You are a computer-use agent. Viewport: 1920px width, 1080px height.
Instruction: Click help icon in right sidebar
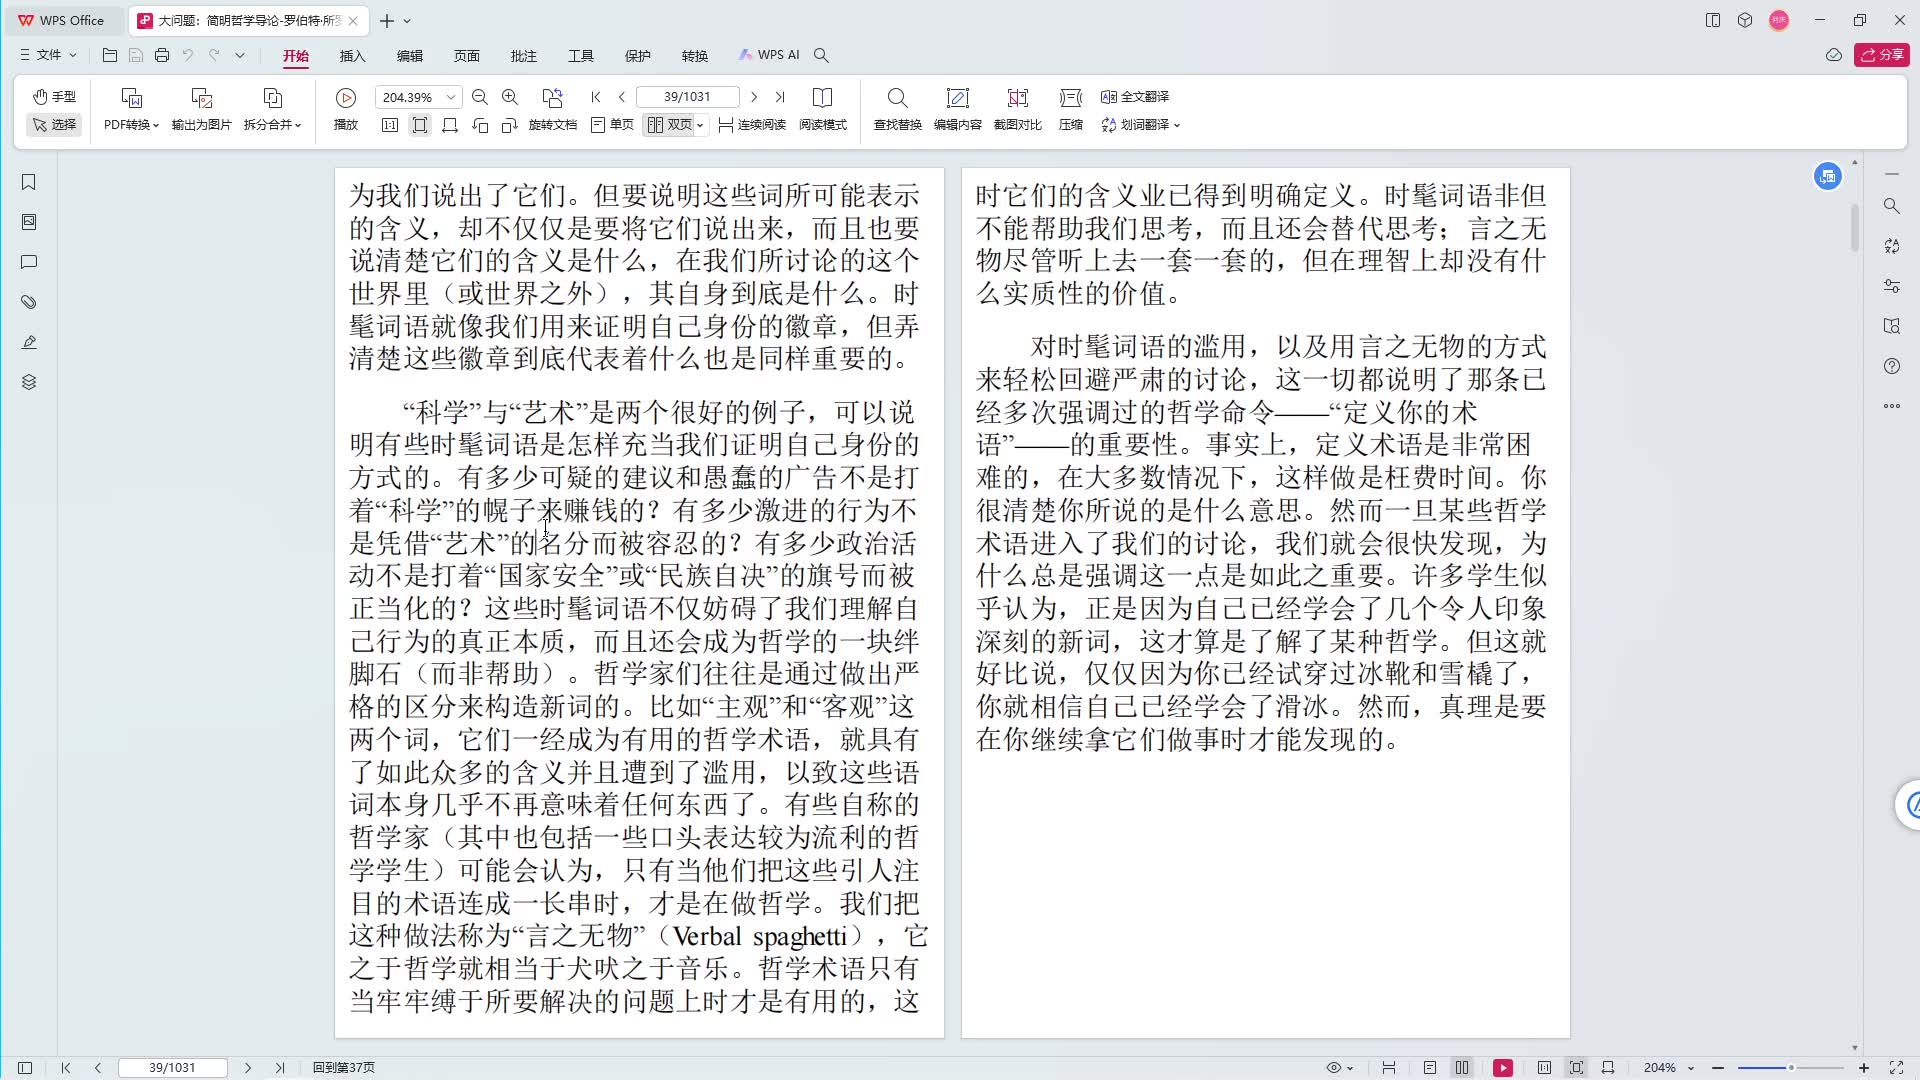[1892, 366]
